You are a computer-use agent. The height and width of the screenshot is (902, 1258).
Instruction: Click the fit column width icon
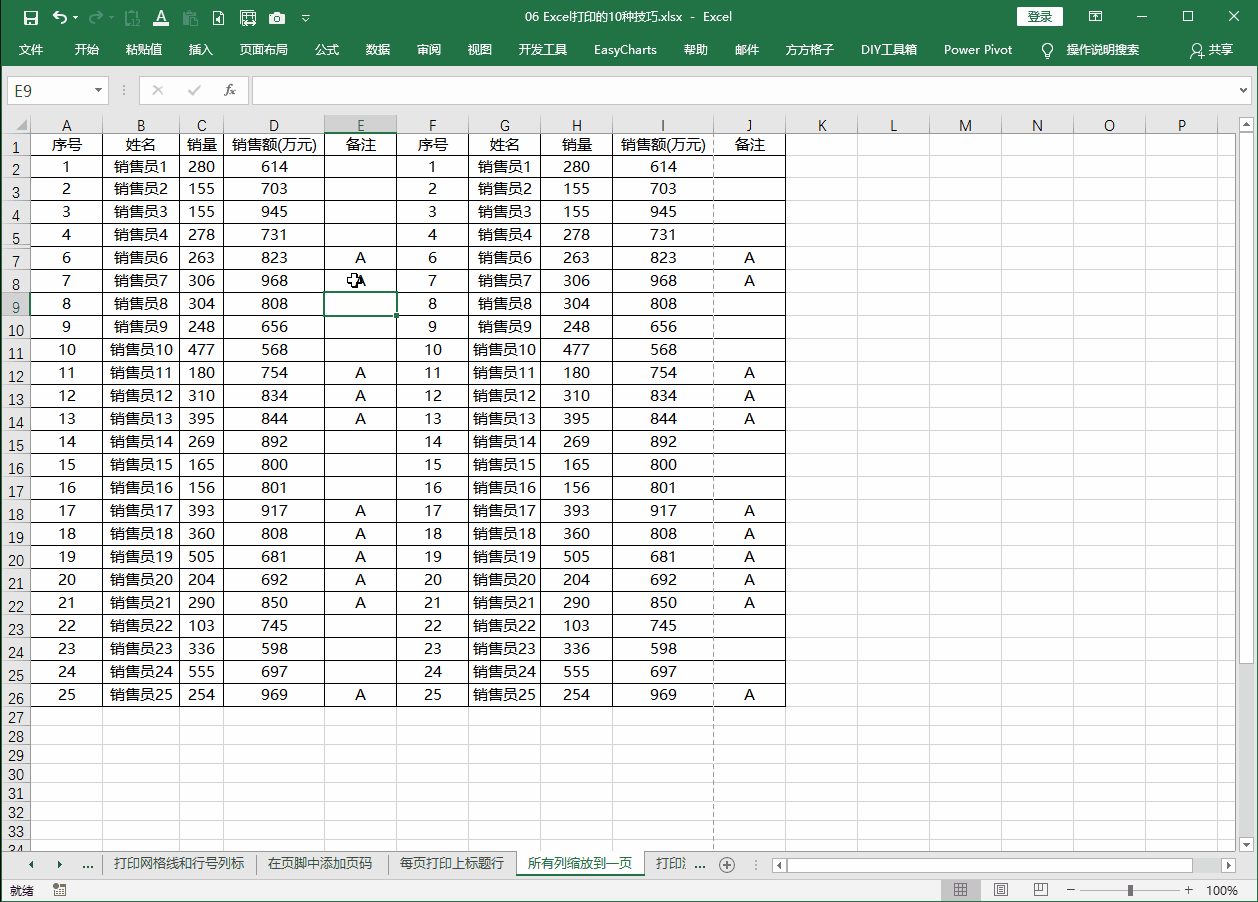pos(248,17)
